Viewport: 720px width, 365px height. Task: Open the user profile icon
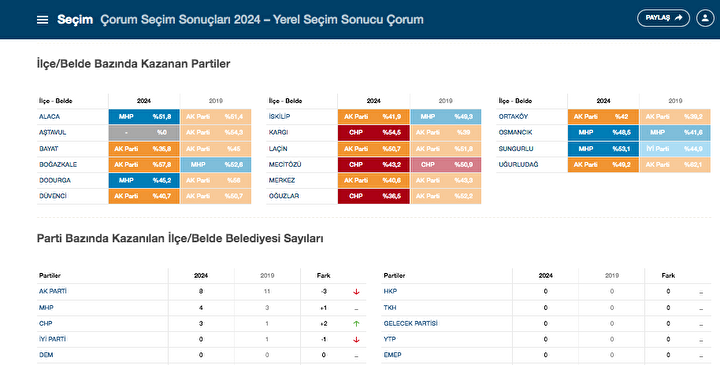pyautogui.click(x=705, y=18)
